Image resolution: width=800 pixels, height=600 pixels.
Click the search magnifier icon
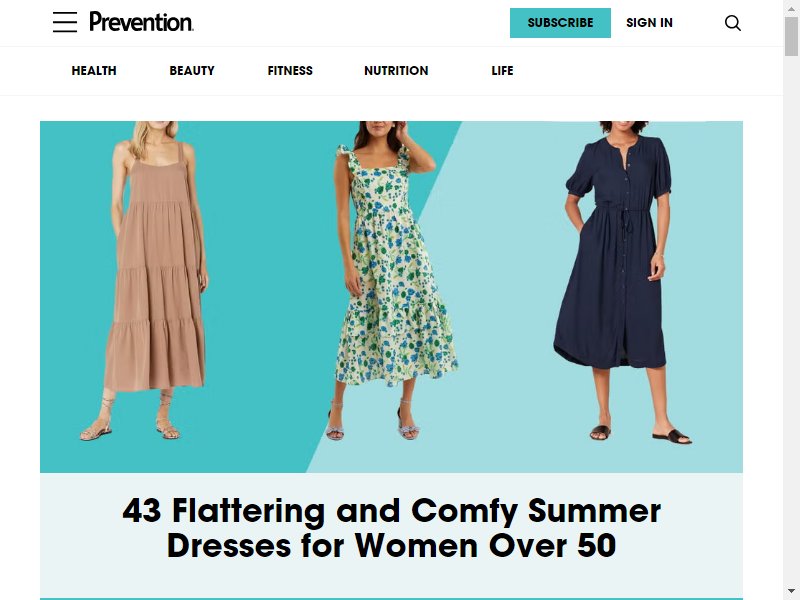click(733, 22)
